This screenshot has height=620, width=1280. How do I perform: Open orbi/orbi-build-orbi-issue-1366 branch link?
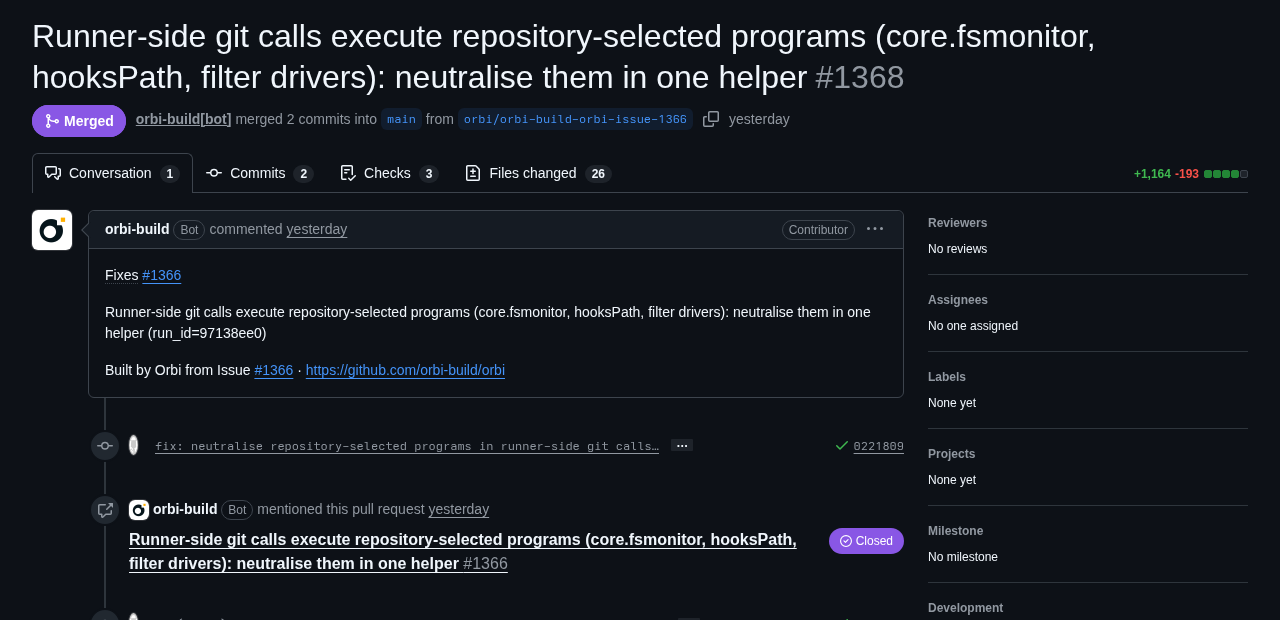pyautogui.click(x=575, y=119)
